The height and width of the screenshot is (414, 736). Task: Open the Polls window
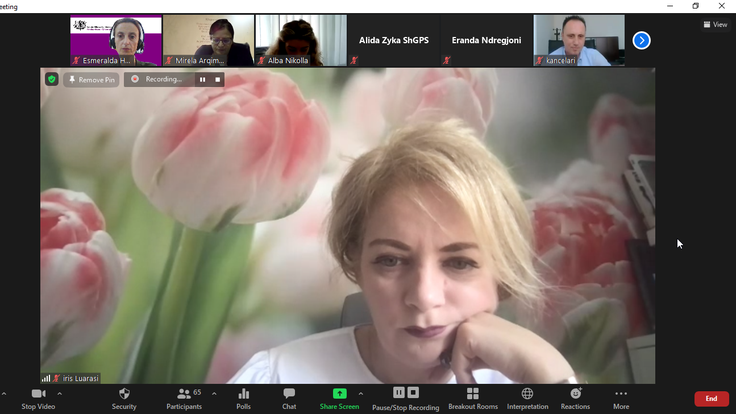(x=243, y=398)
